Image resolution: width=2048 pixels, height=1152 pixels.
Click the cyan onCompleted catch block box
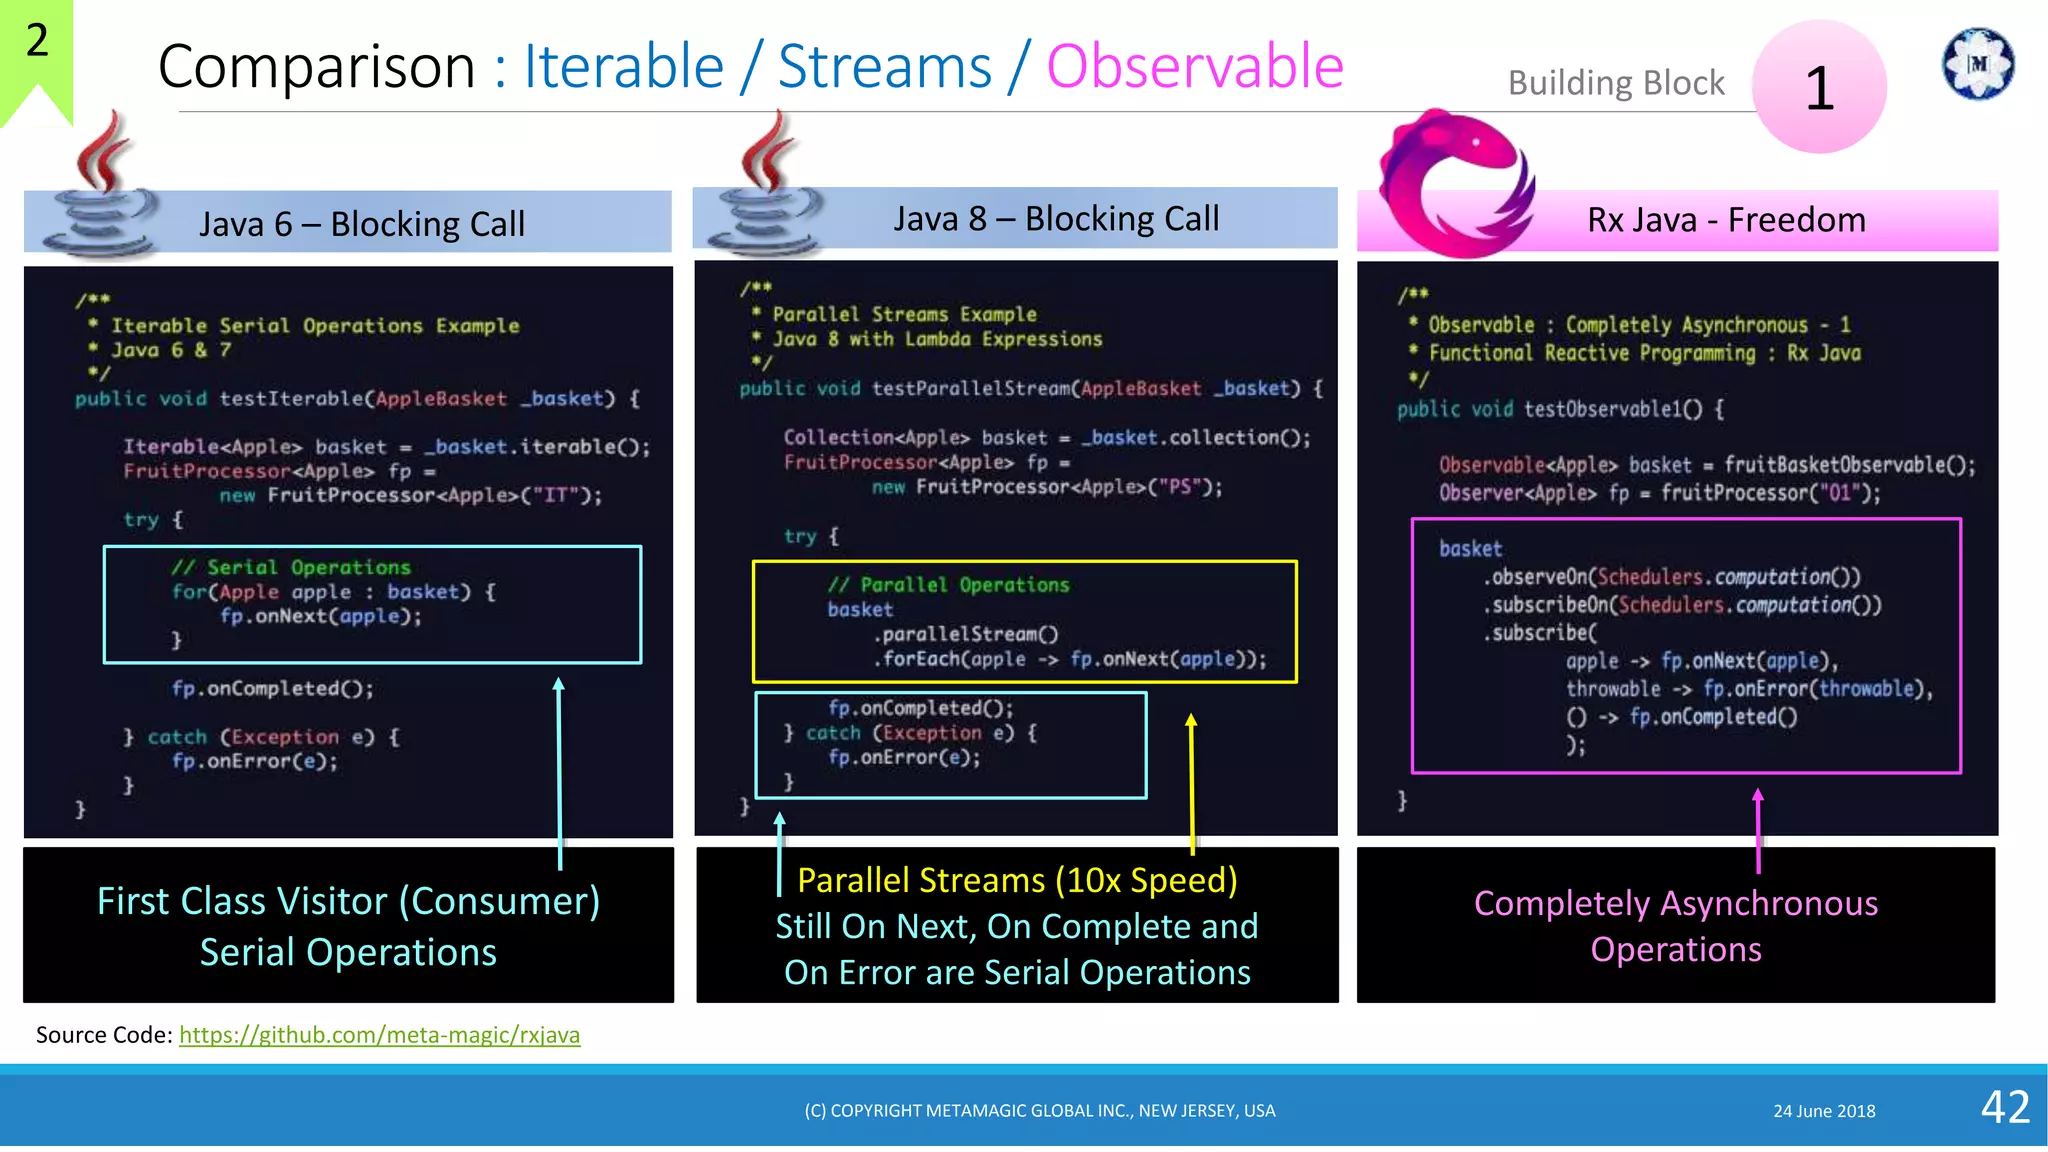[950, 744]
